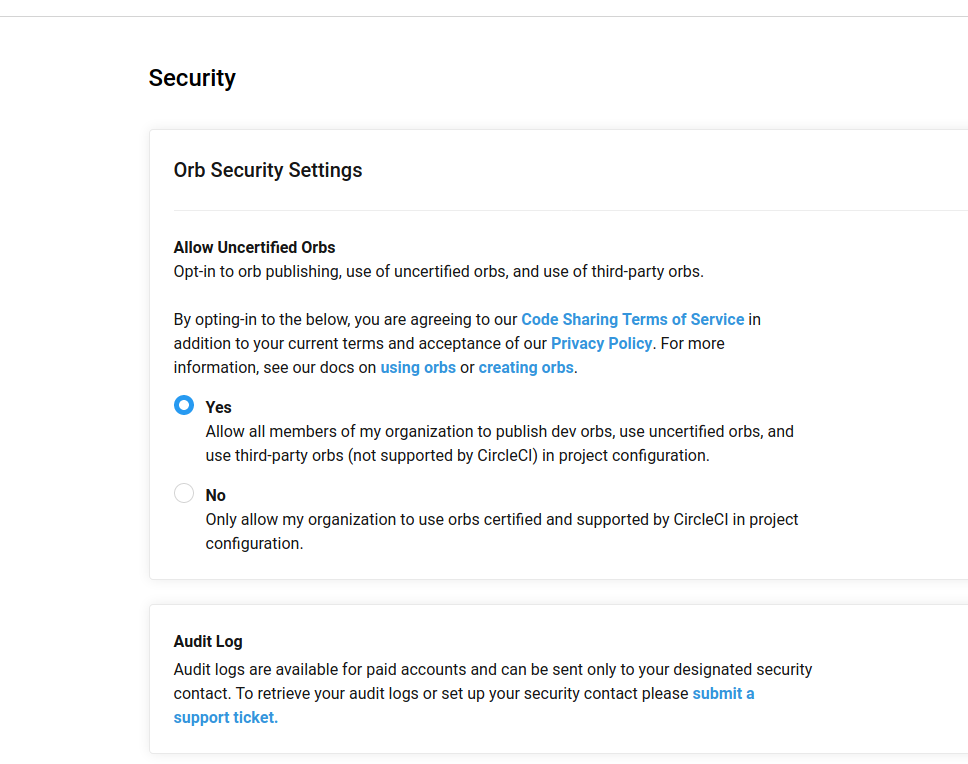Click the Security page heading
968x764 pixels.
tap(192, 78)
